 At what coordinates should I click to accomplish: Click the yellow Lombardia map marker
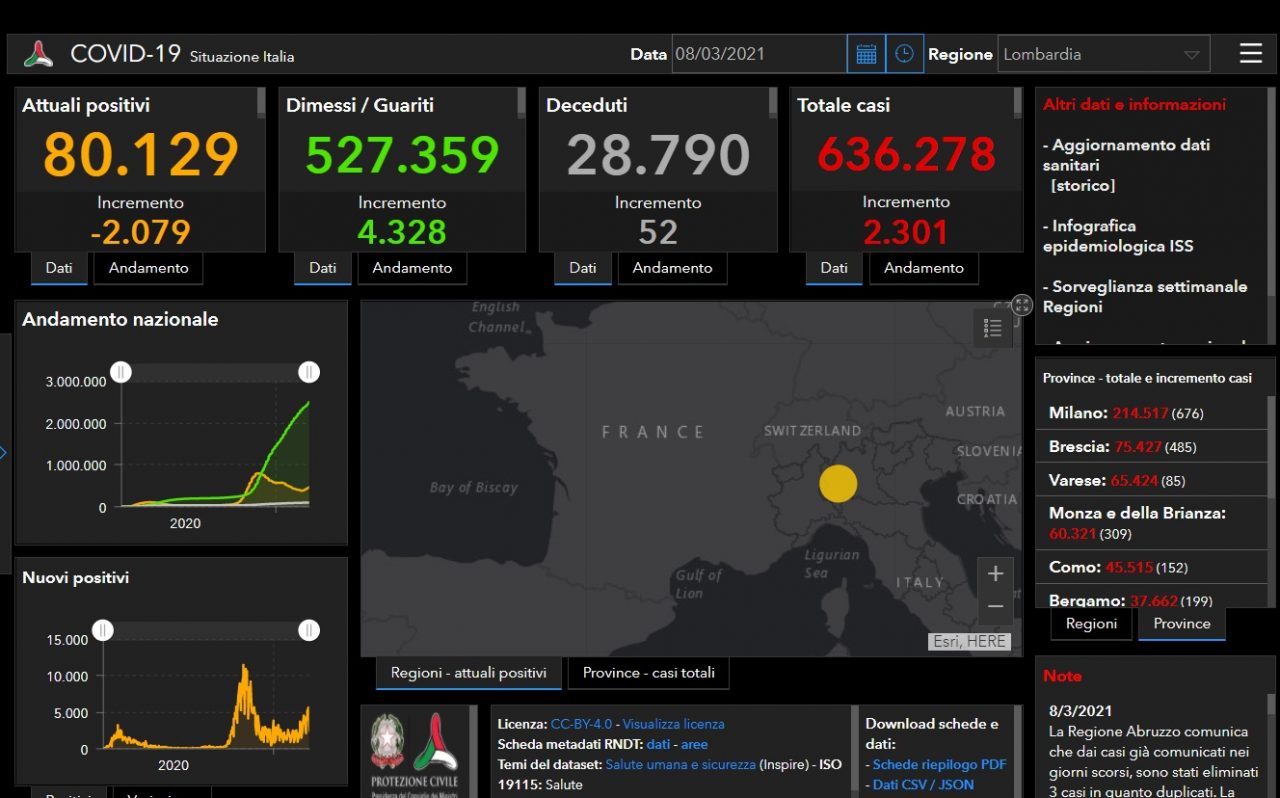click(838, 483)
